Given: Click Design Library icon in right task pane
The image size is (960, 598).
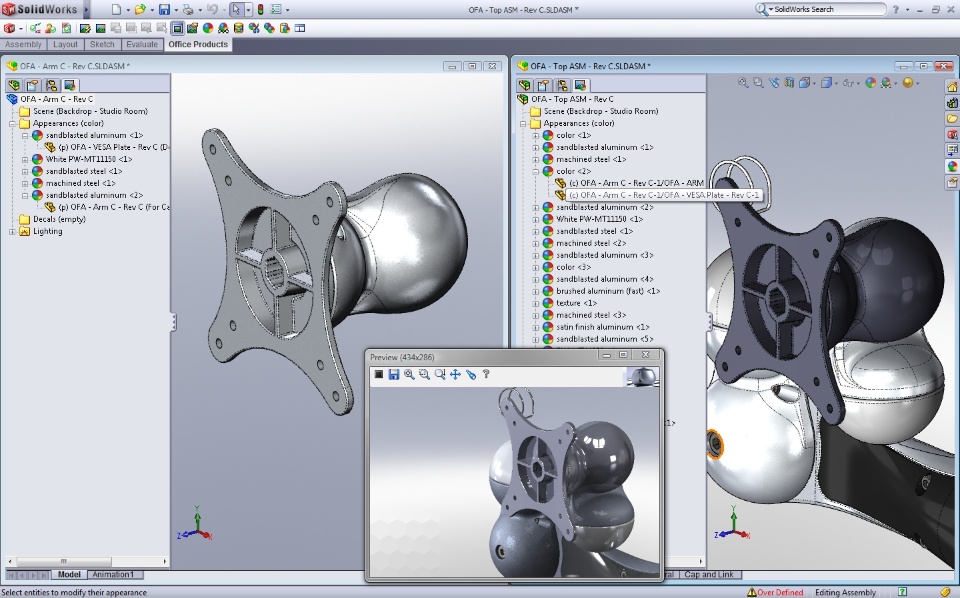Looking at the screenshot, I should [x=952, y=102].
